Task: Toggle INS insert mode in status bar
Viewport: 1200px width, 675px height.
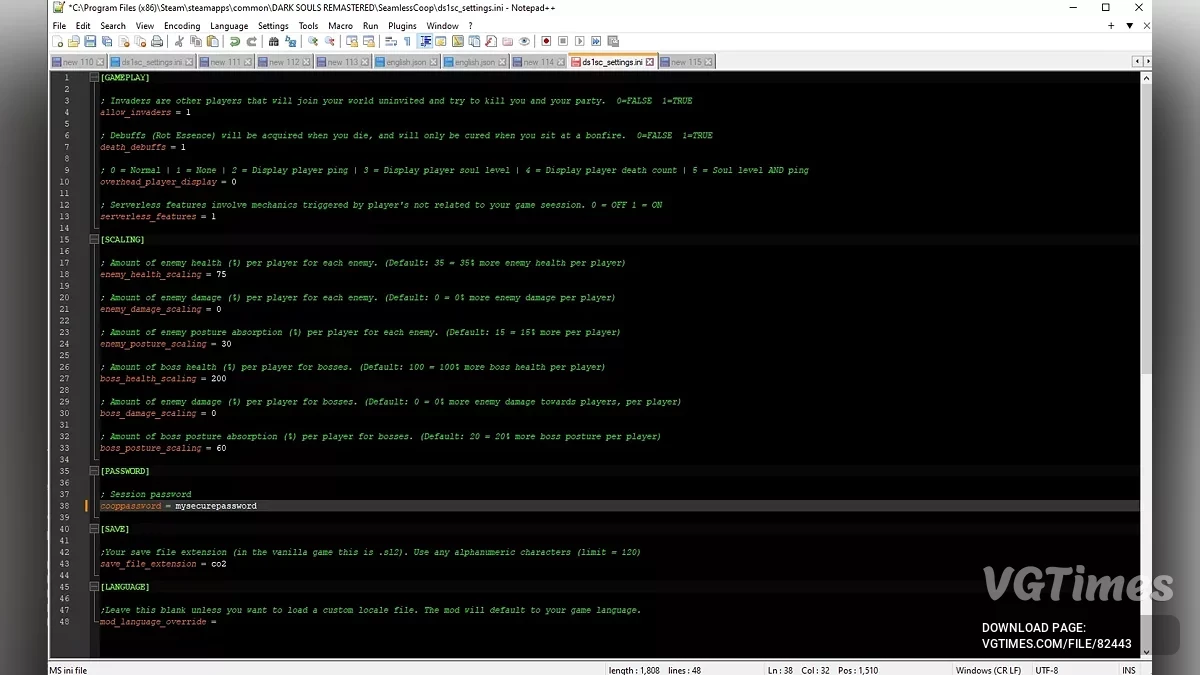Action: coord(1128,670)
